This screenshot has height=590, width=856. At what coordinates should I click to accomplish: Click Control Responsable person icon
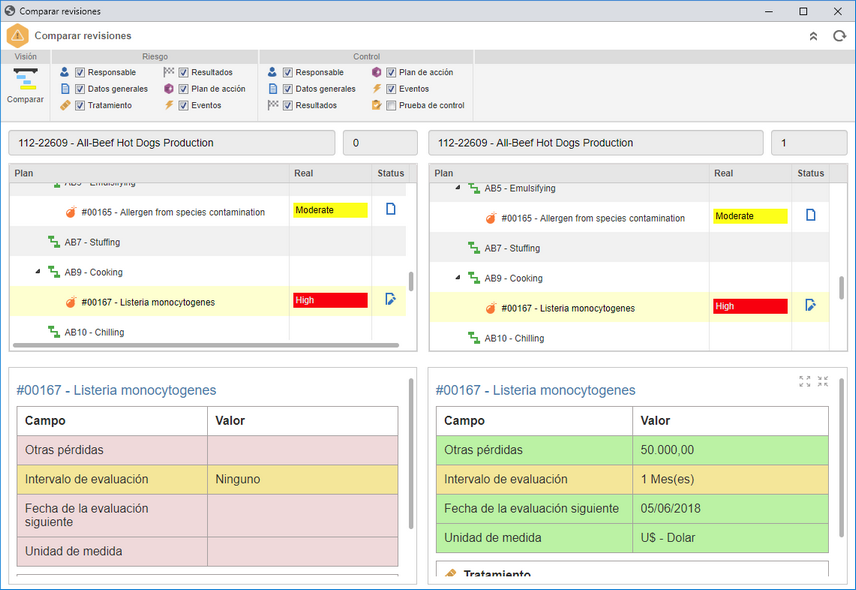pyautogui.click(x=272, y=72)
